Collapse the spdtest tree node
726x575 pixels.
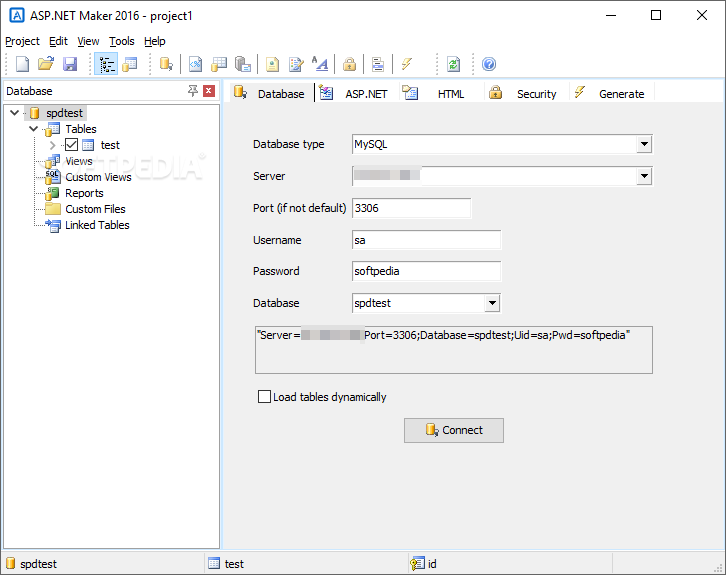click(14, 112)
